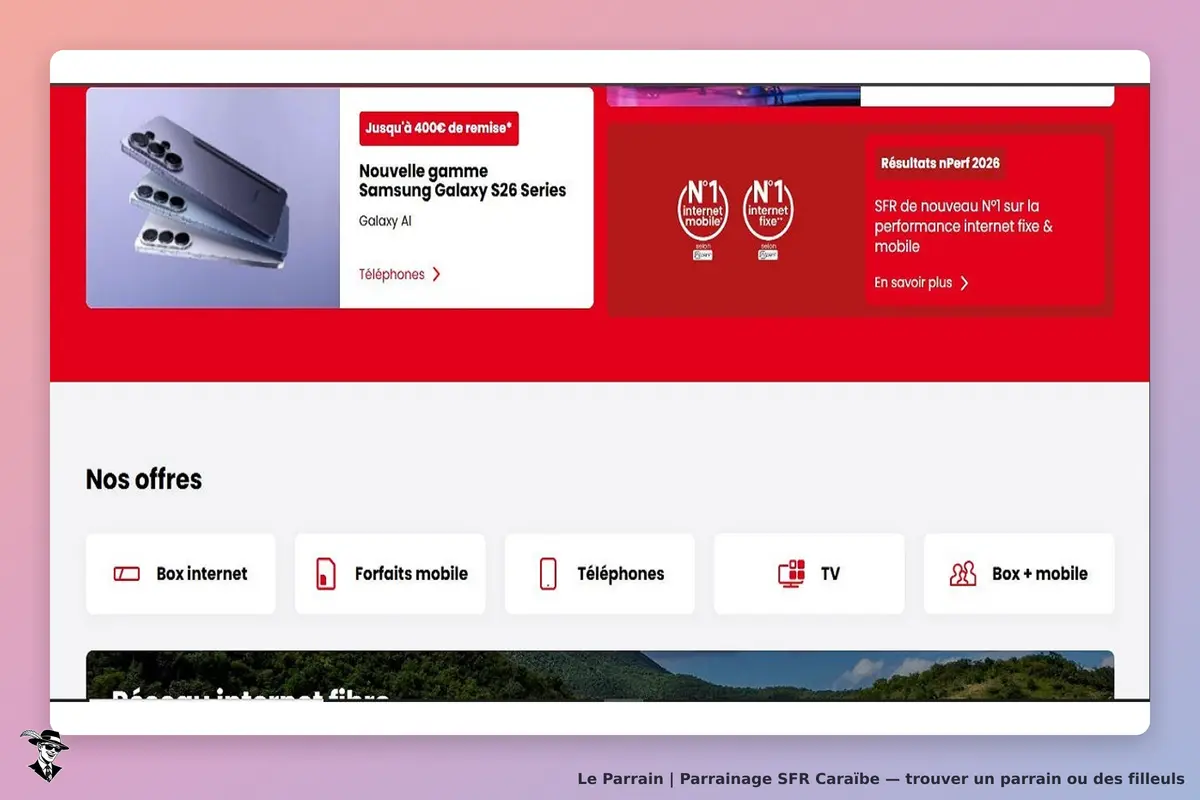Click the chevron beside En savoir plus
Screen dimensions: 1200x800
point(964,283)
